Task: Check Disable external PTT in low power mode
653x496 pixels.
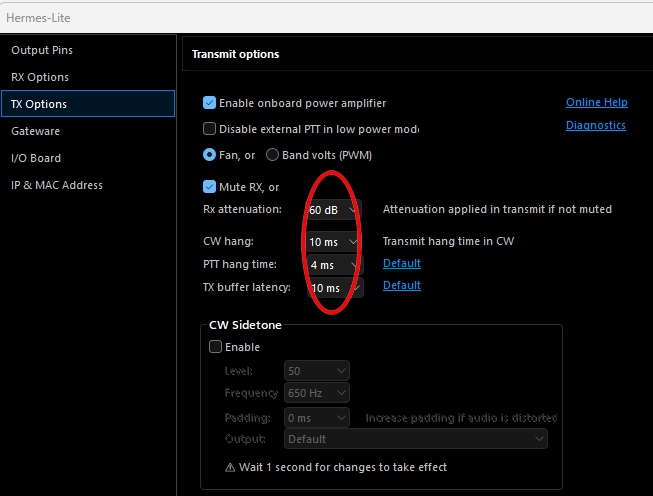Action: (210, 129)
